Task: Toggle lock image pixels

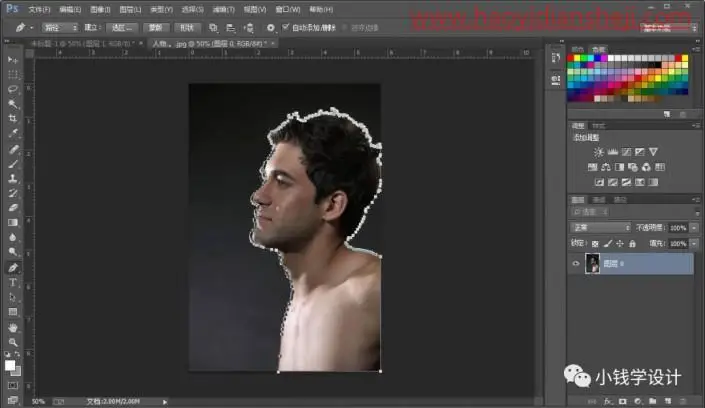Action: pos(608,244)
